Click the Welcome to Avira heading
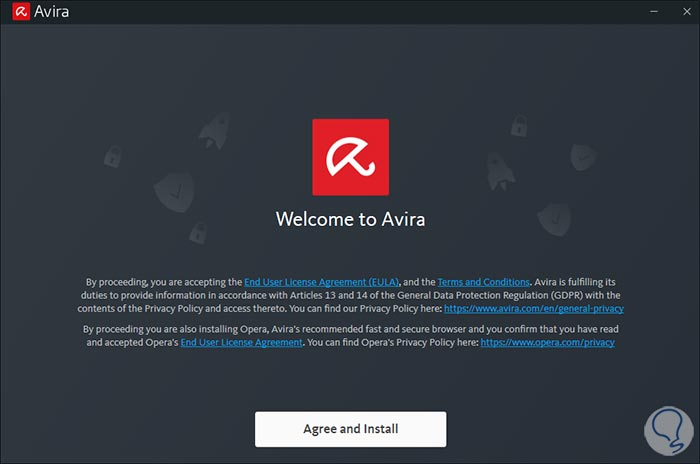Image resolution: width=700 pixels, height=464 pixels. click(350, 219)
